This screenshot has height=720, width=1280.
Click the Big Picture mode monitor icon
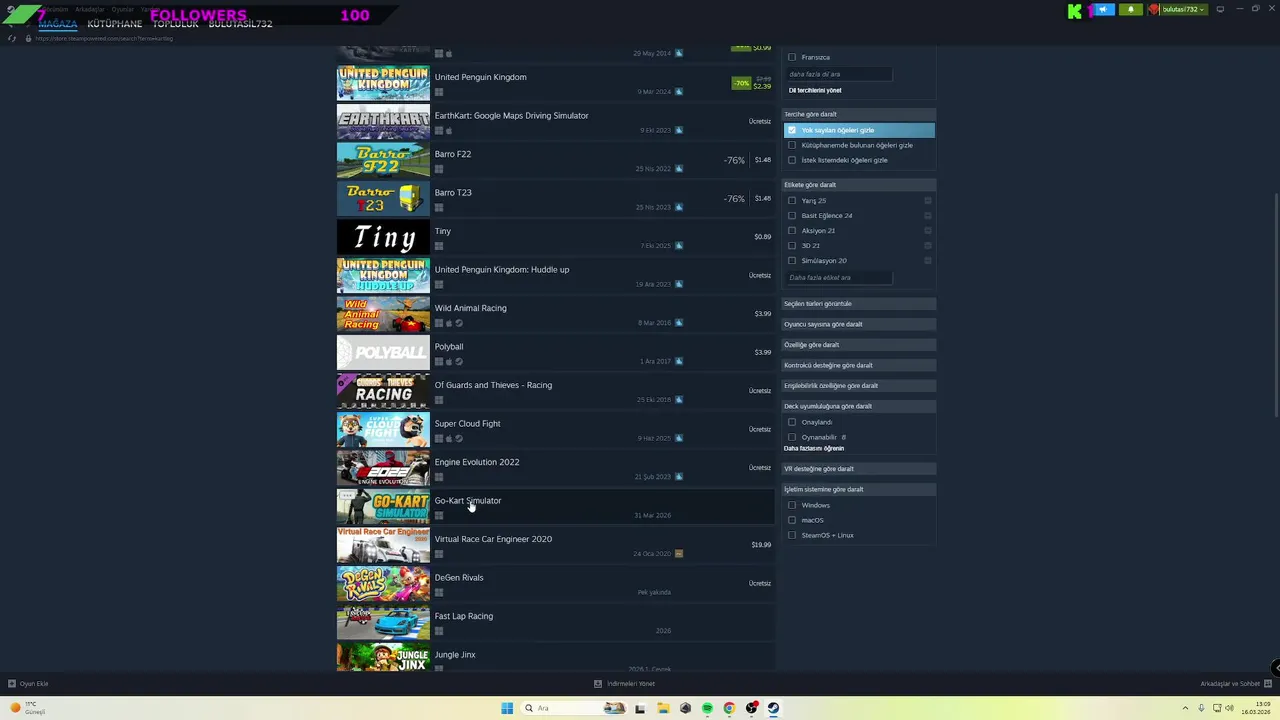click(x=1220, y=9)
